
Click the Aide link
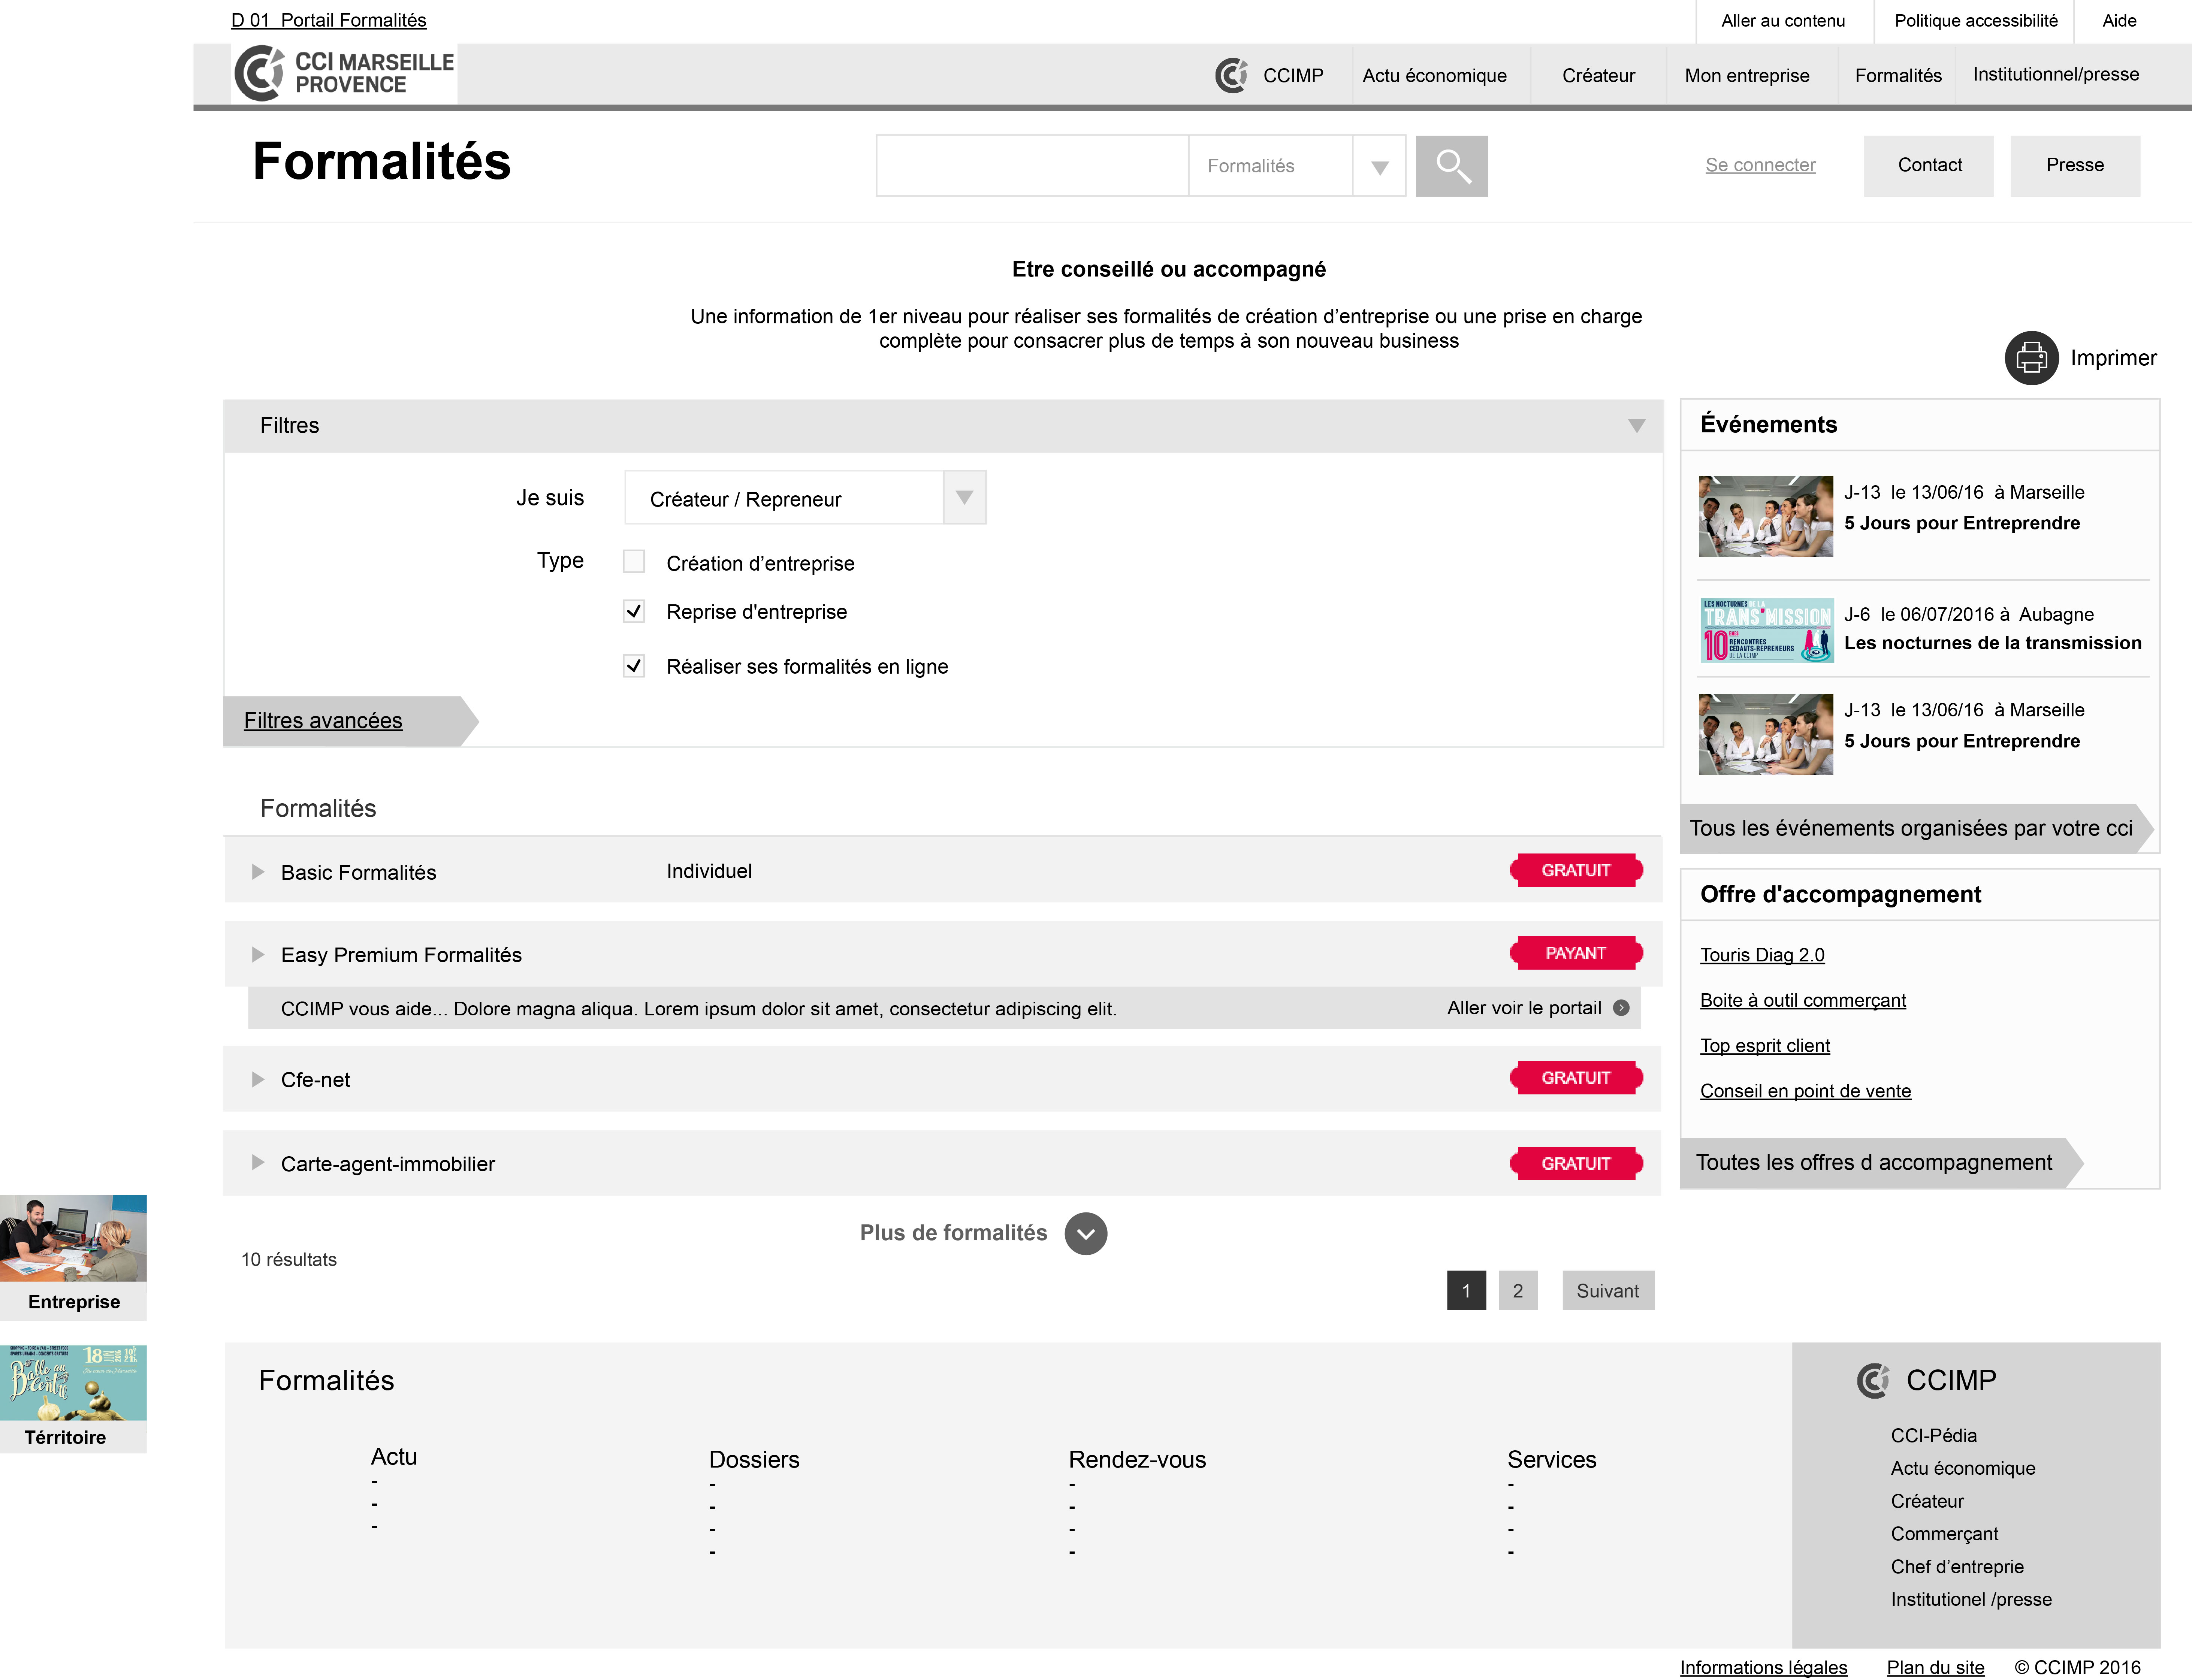[x=2119, y=21]
